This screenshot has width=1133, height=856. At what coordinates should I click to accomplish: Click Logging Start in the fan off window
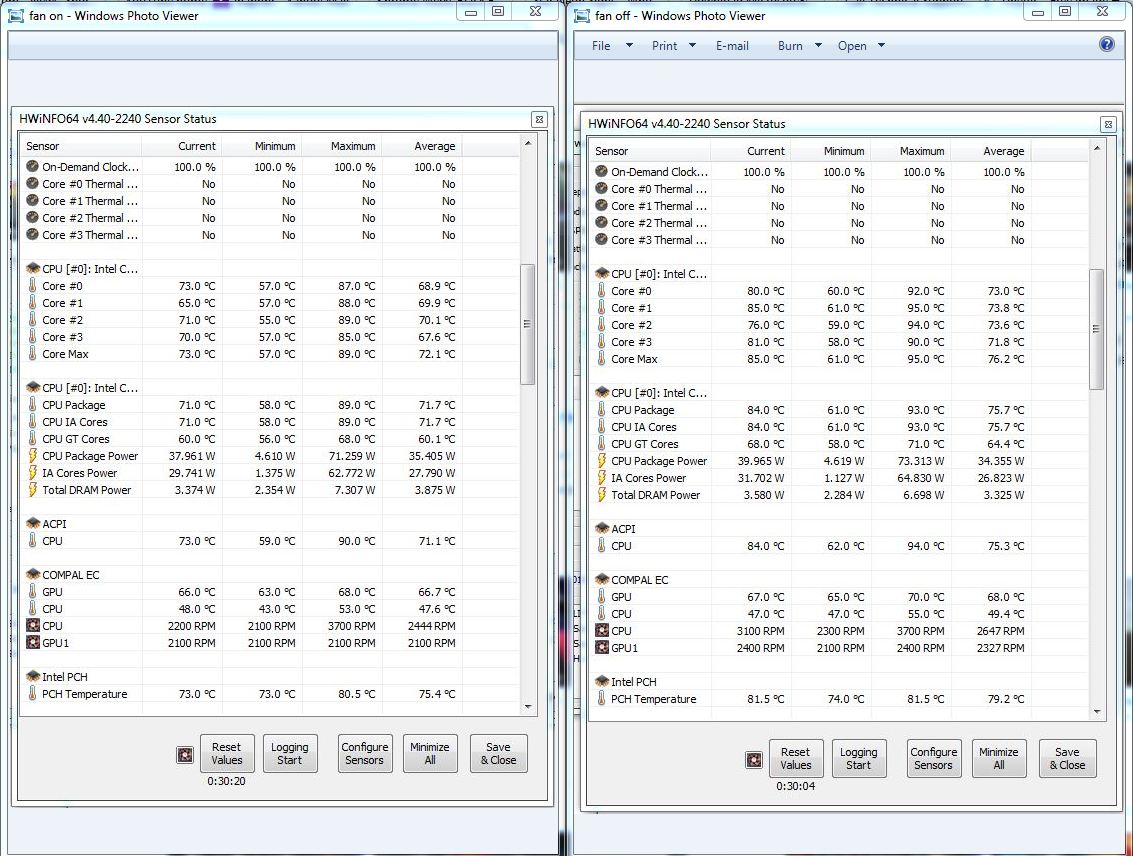[x=858, y=758]
